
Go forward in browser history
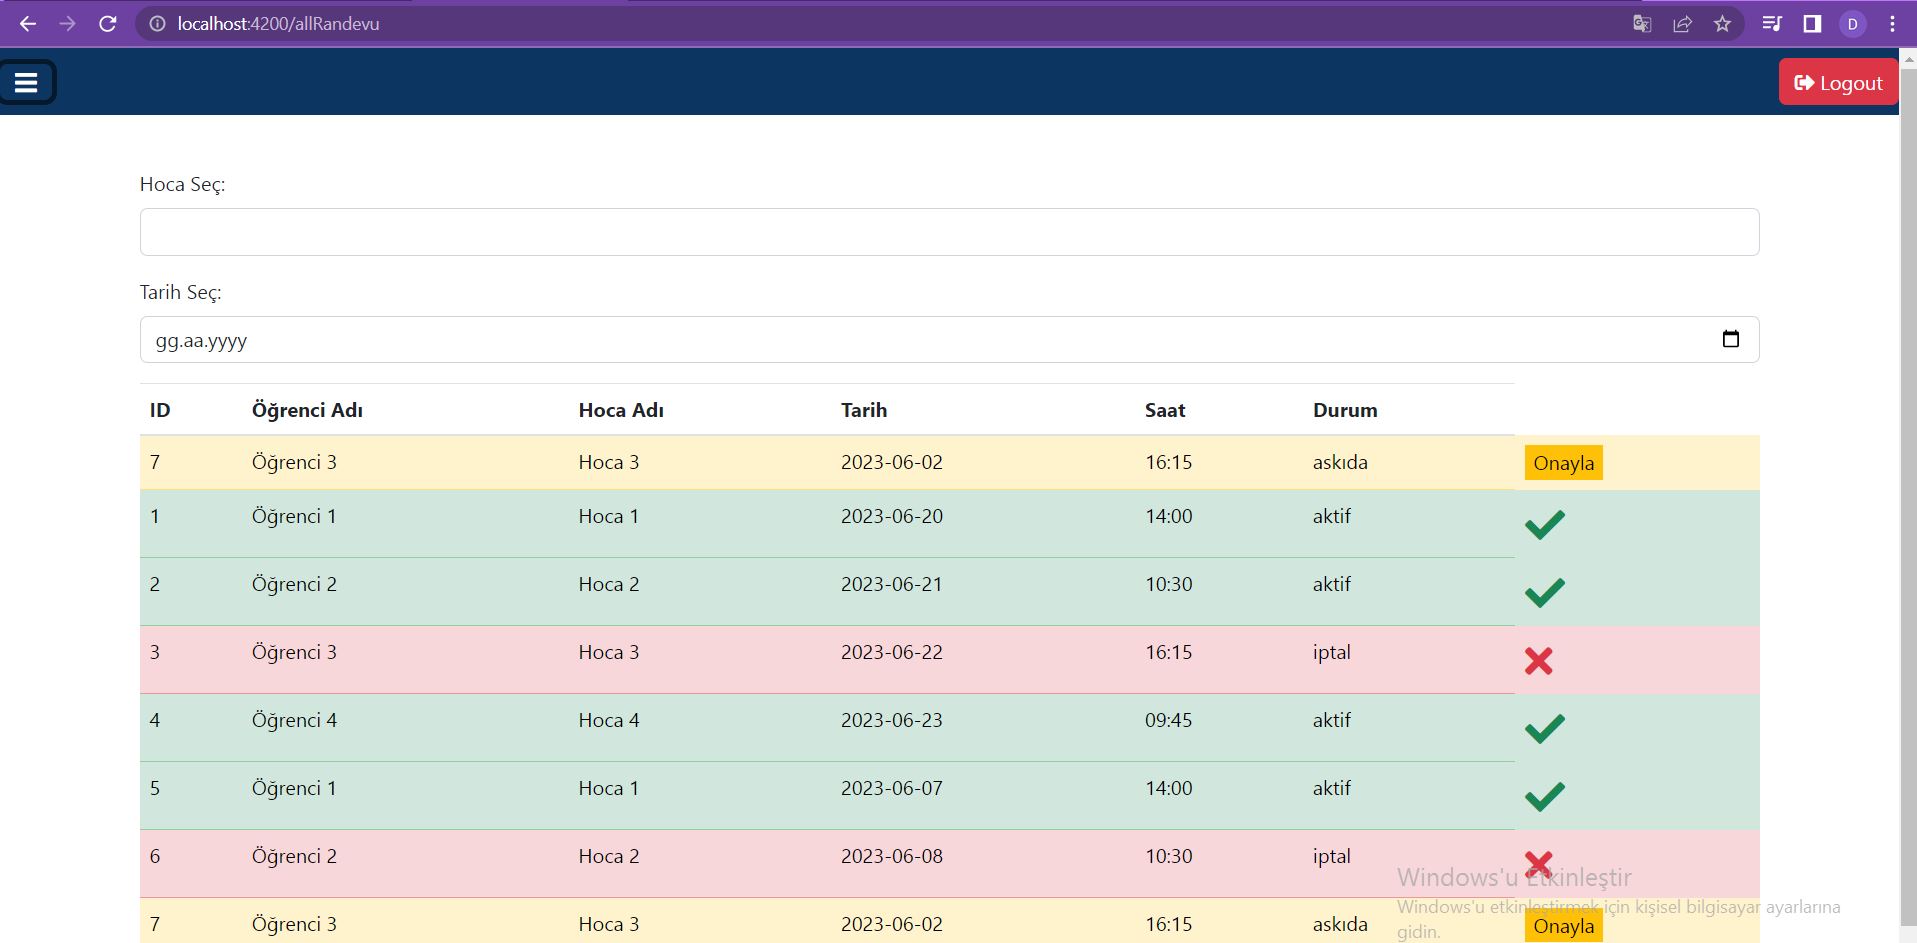pos(67,24)
